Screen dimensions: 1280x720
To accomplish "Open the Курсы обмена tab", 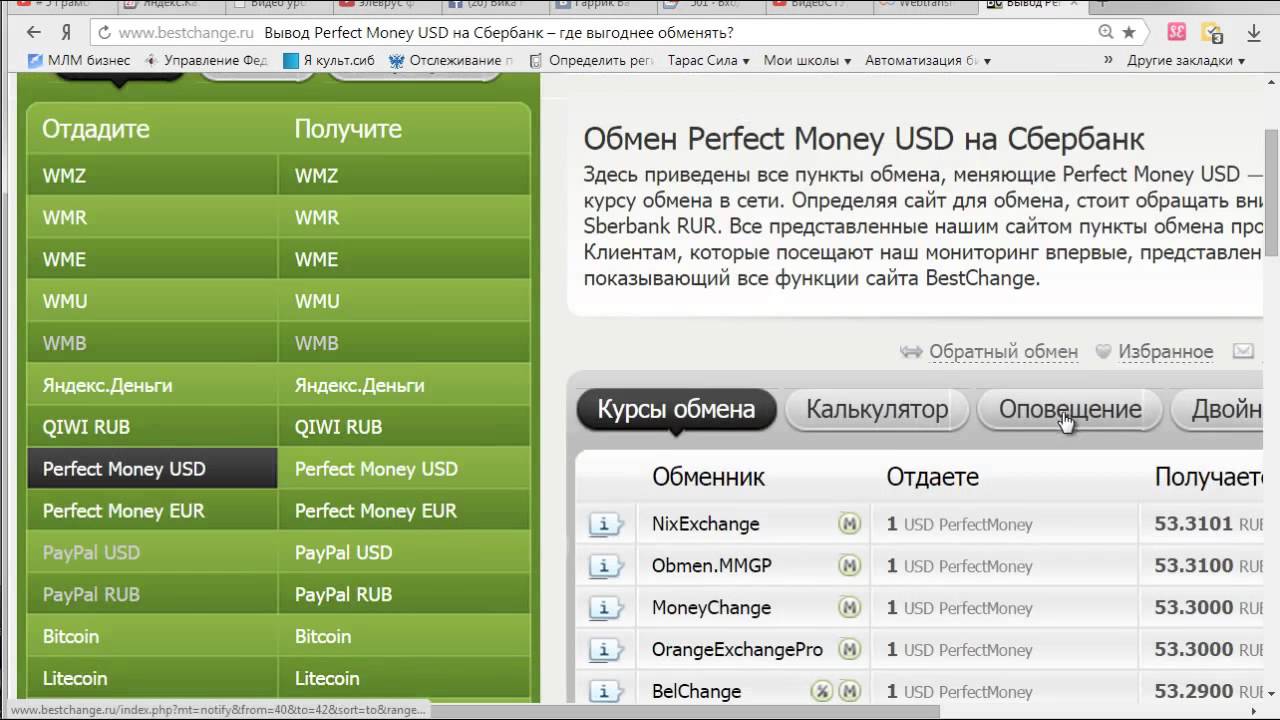I will coord(676,409).
